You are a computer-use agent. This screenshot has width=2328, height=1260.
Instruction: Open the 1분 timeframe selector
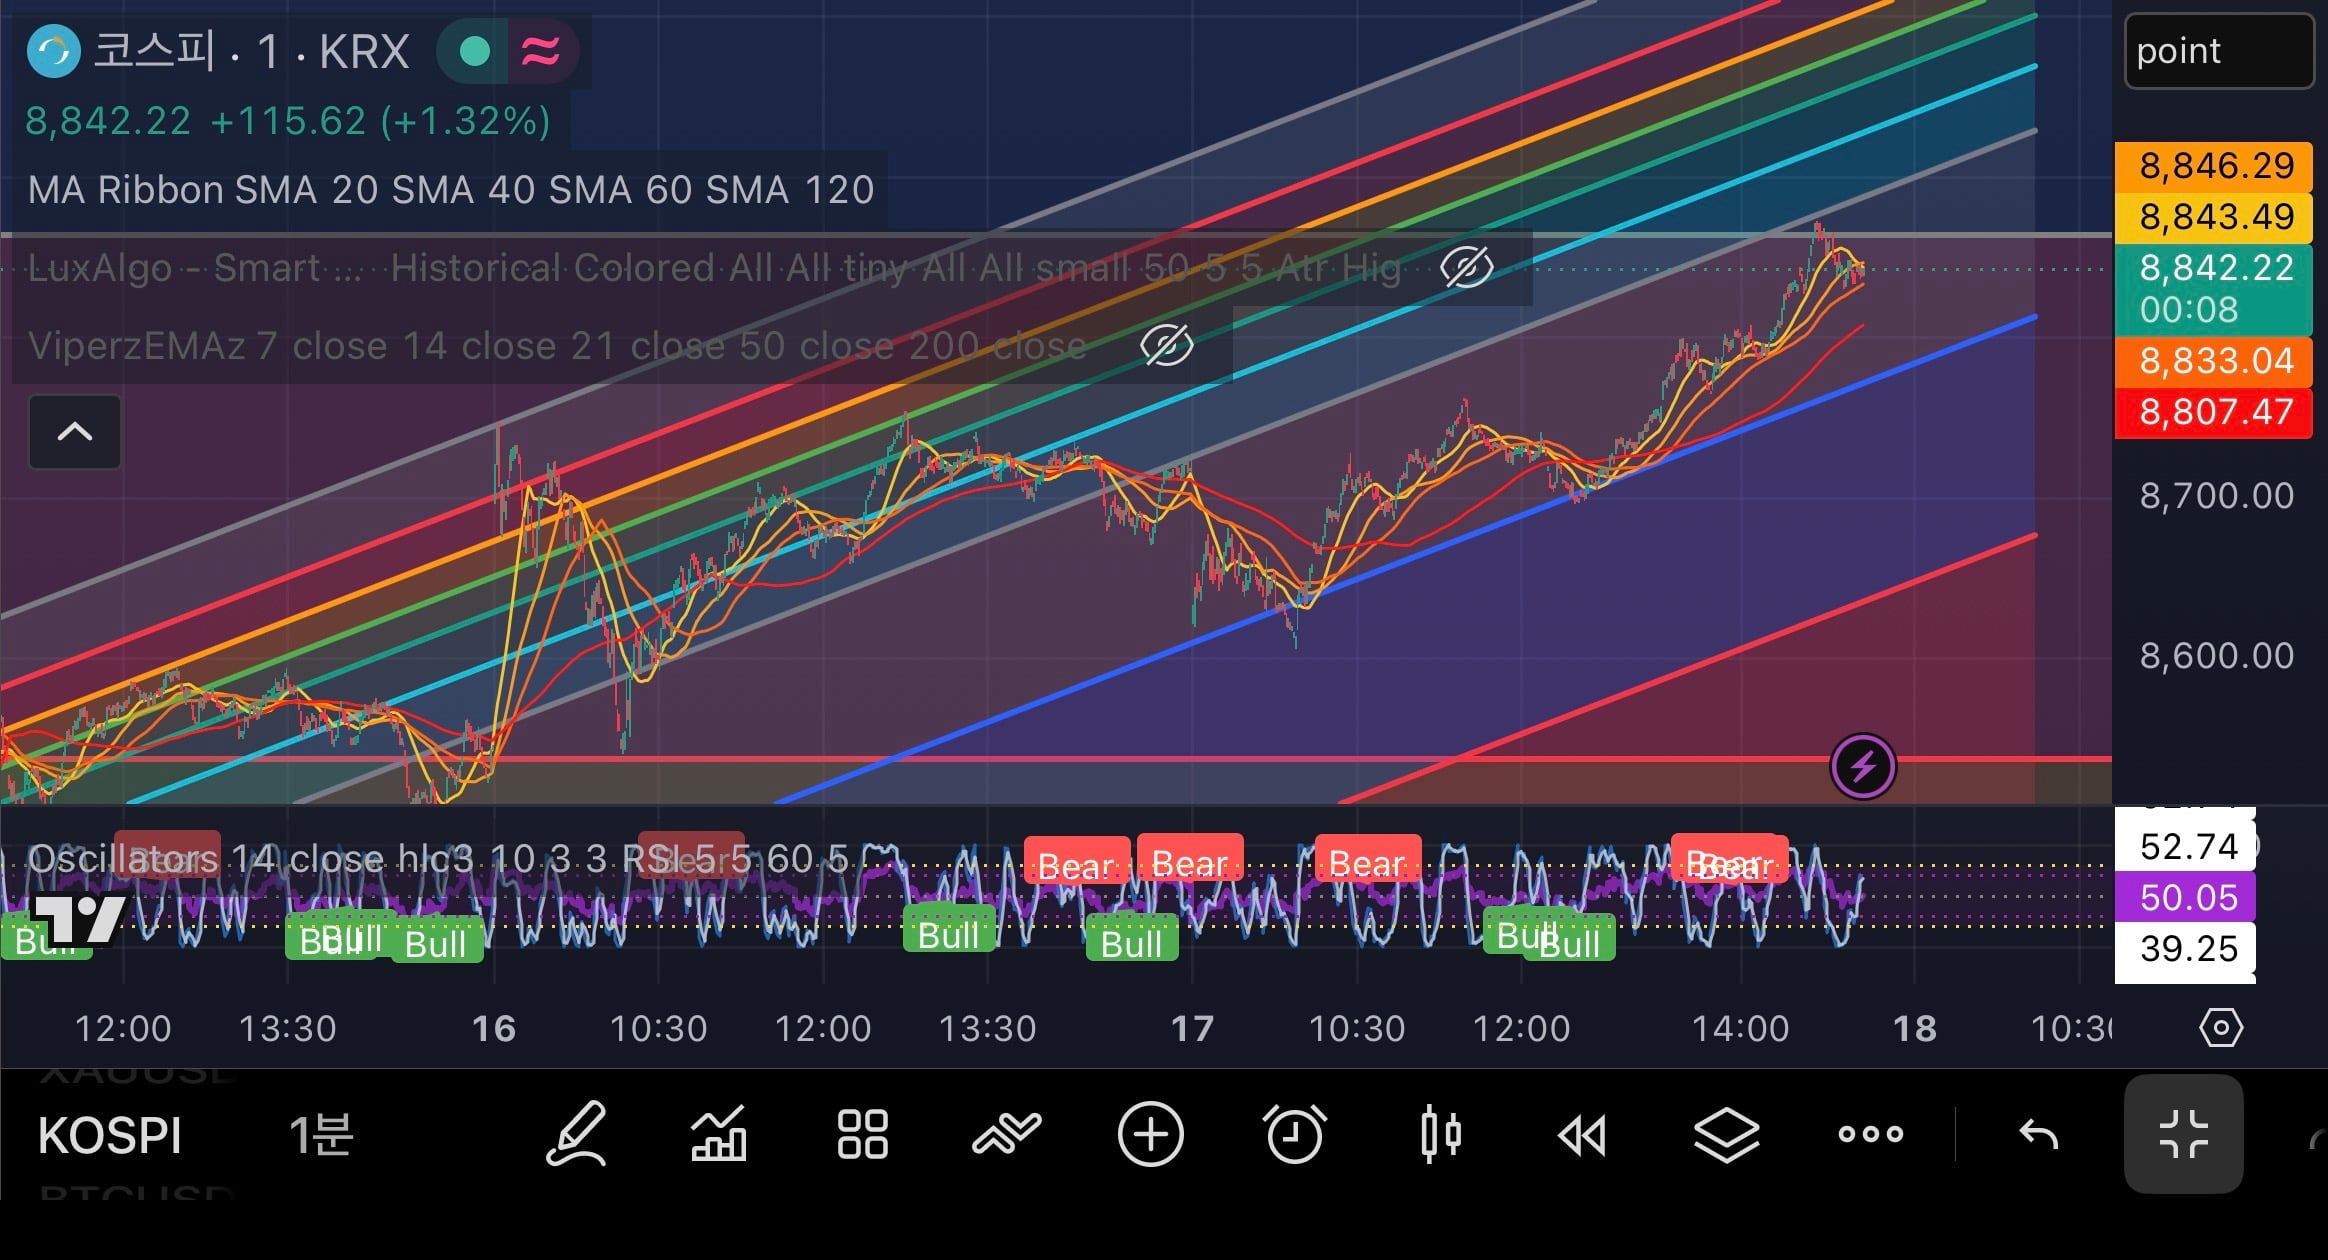321,1134
